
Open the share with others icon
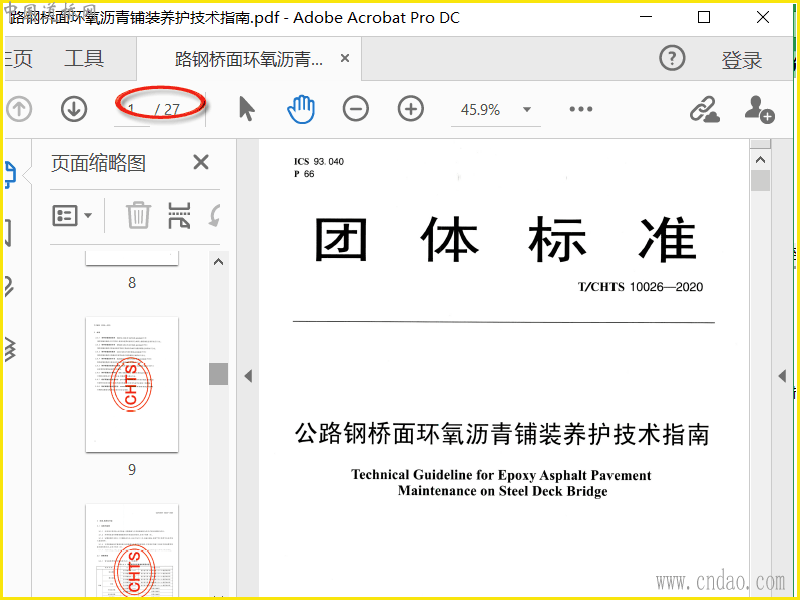tap(759, 109)
